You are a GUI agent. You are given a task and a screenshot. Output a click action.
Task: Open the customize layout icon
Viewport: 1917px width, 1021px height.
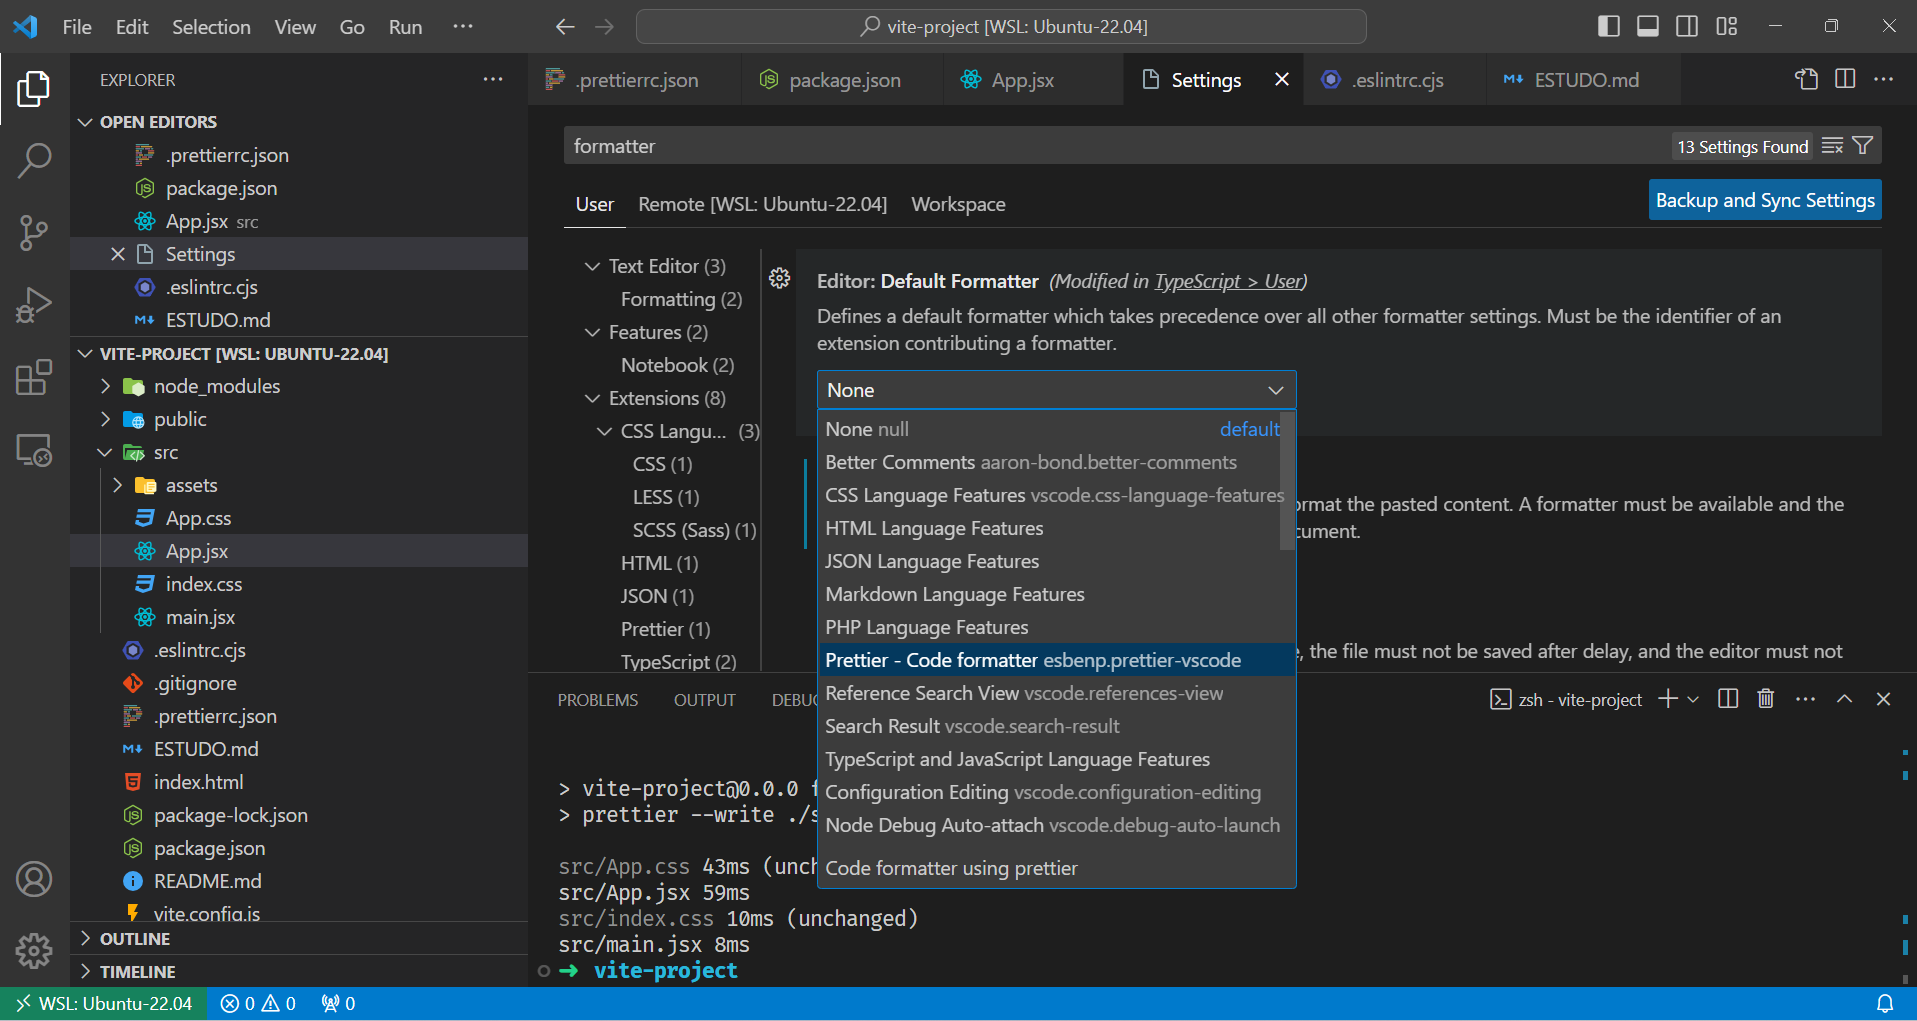[x=1727, y=26]
